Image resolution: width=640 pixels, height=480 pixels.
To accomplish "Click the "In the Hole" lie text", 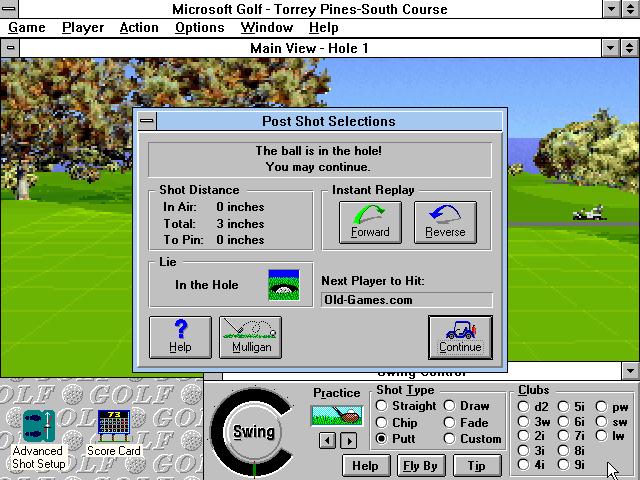I will click(x=207, y=285).
